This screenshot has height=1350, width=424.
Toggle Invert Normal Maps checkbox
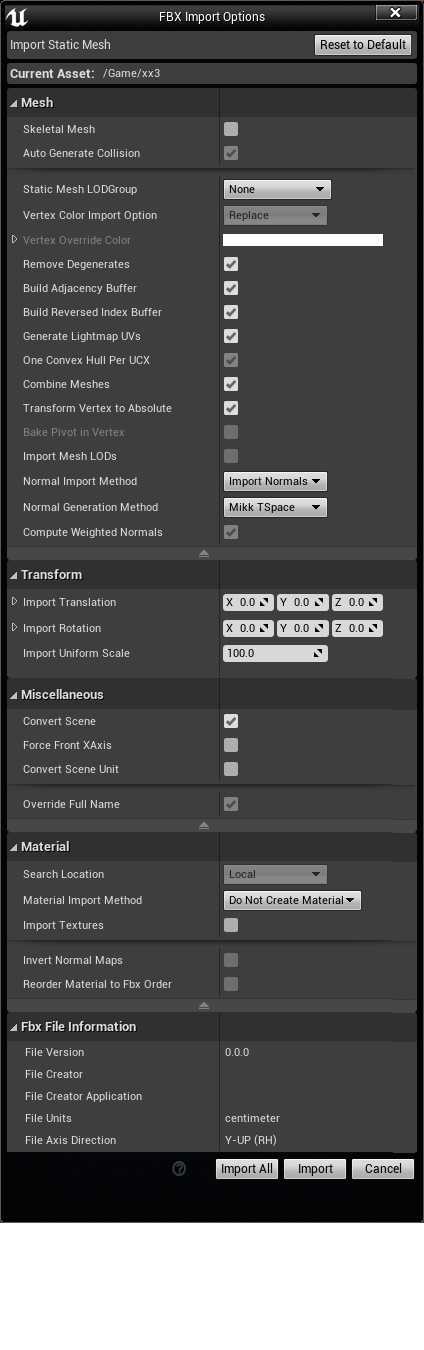(231, 960)
